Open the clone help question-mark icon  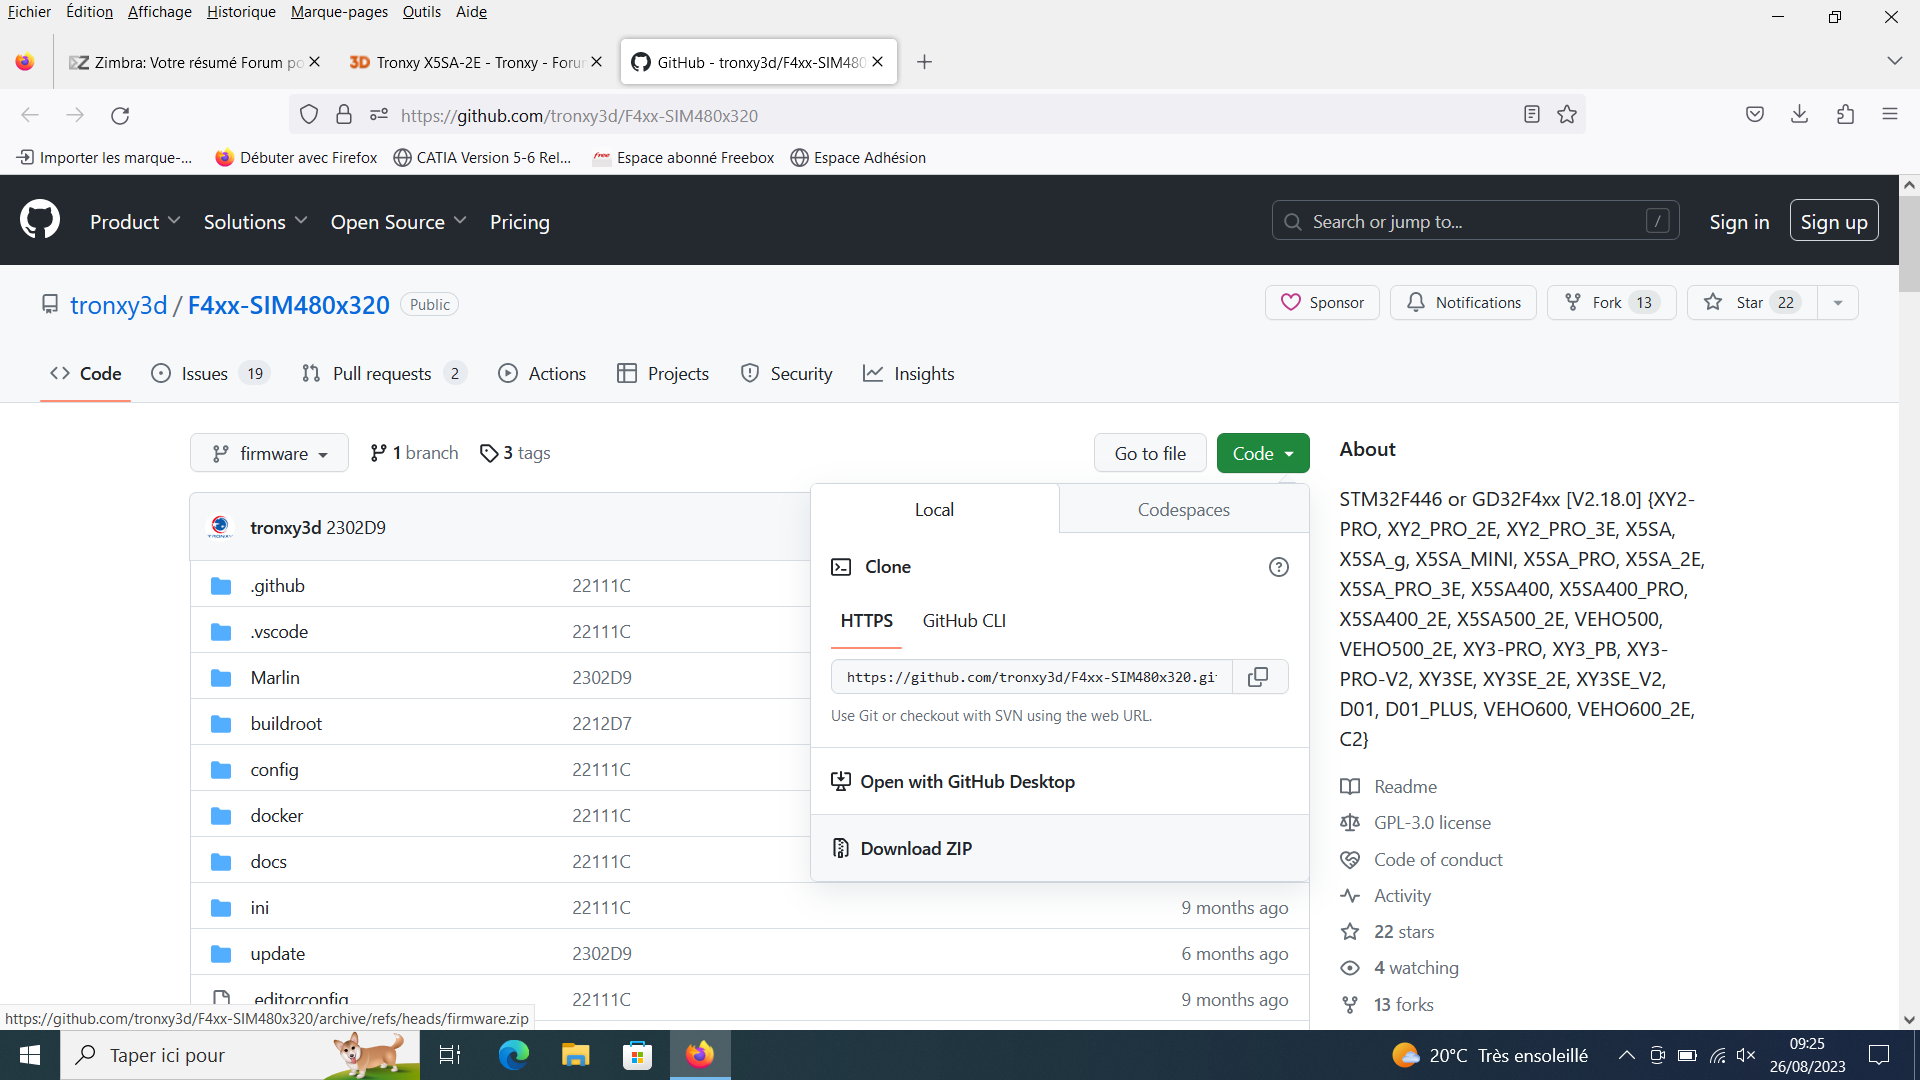click(x=1278, y=567)
